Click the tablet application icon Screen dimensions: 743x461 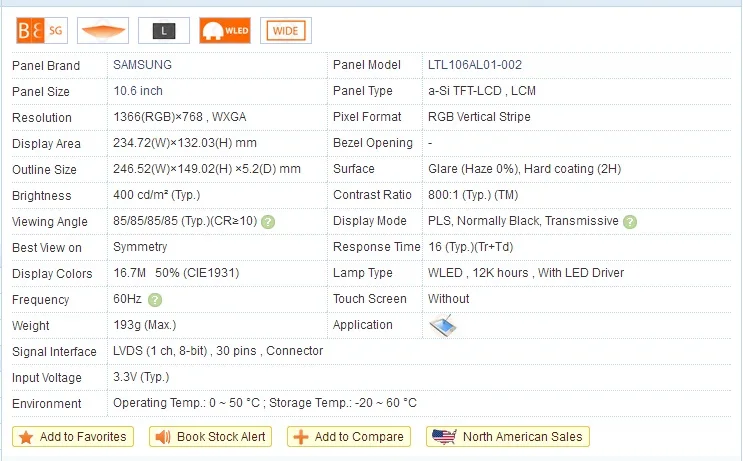[x=443, y=325]
